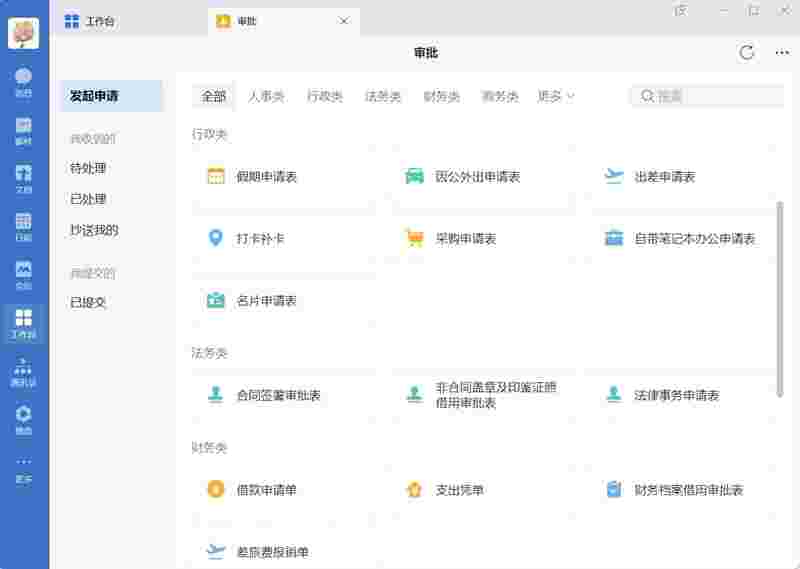Switch to the 商务类 category tab
Screen dimensions: 800x569
500,96
